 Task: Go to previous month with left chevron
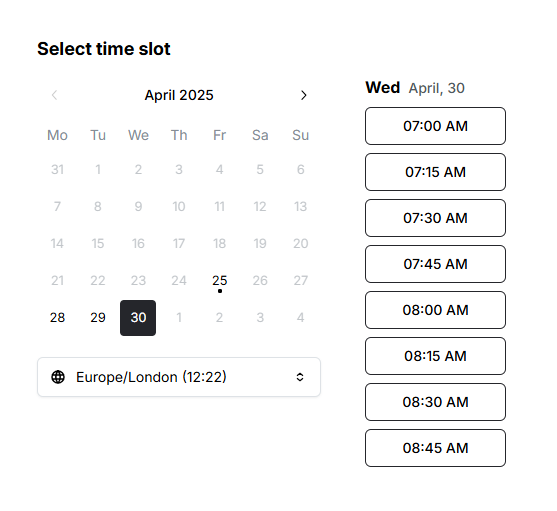tap(54, 95)
